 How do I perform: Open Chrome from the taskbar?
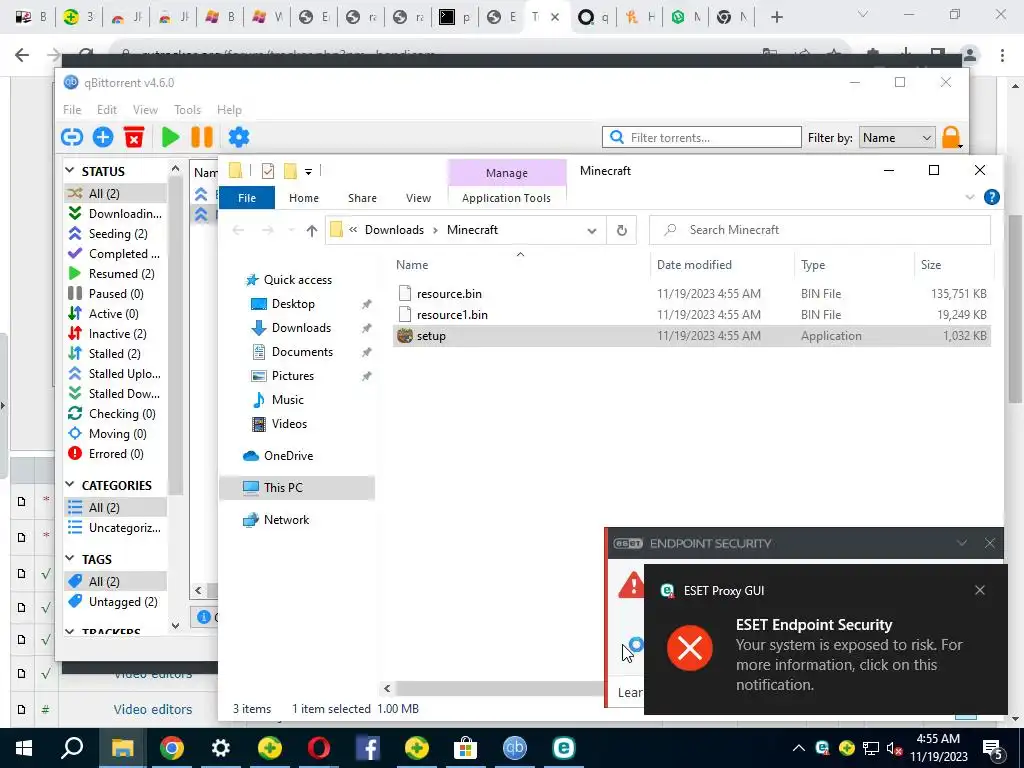172,748
